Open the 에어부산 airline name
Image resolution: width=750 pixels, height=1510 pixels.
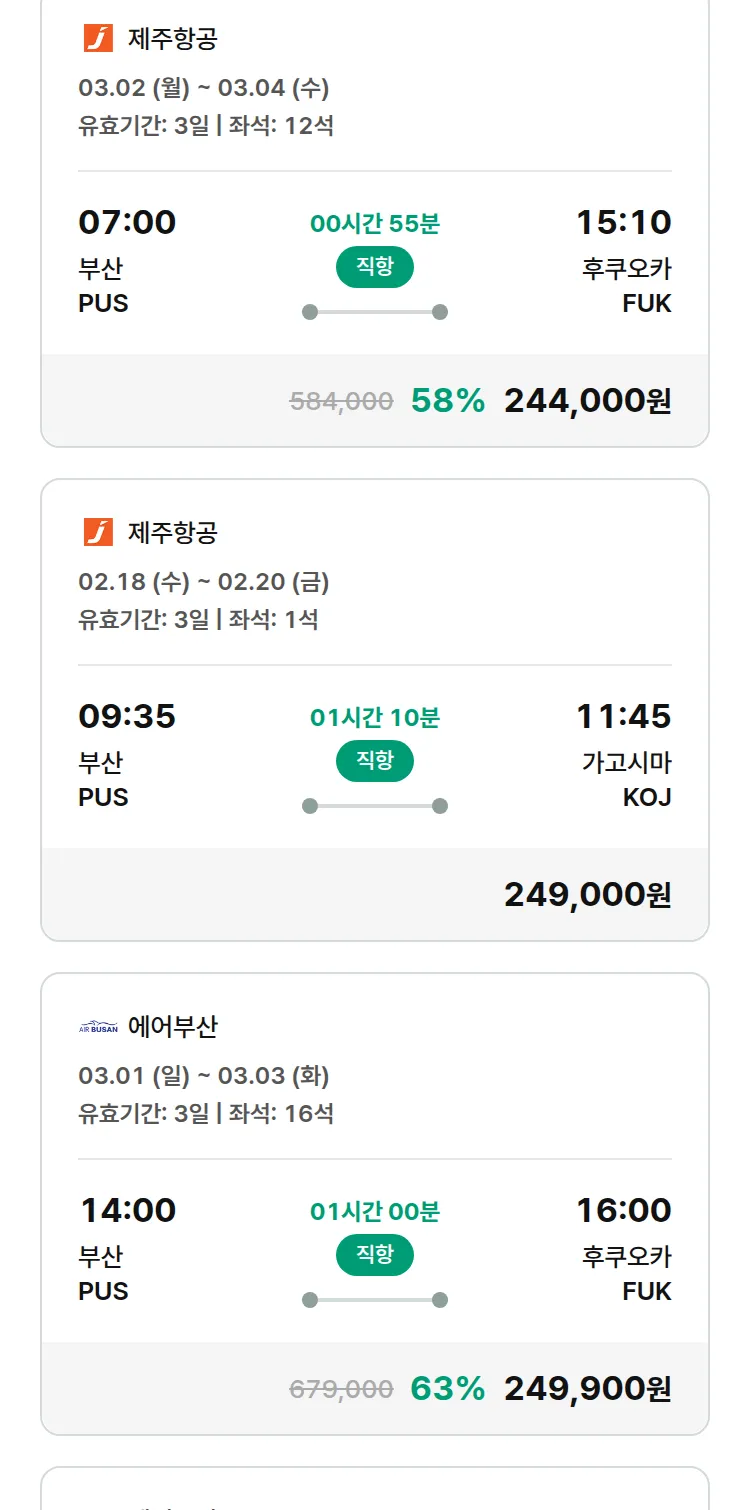173,1027
